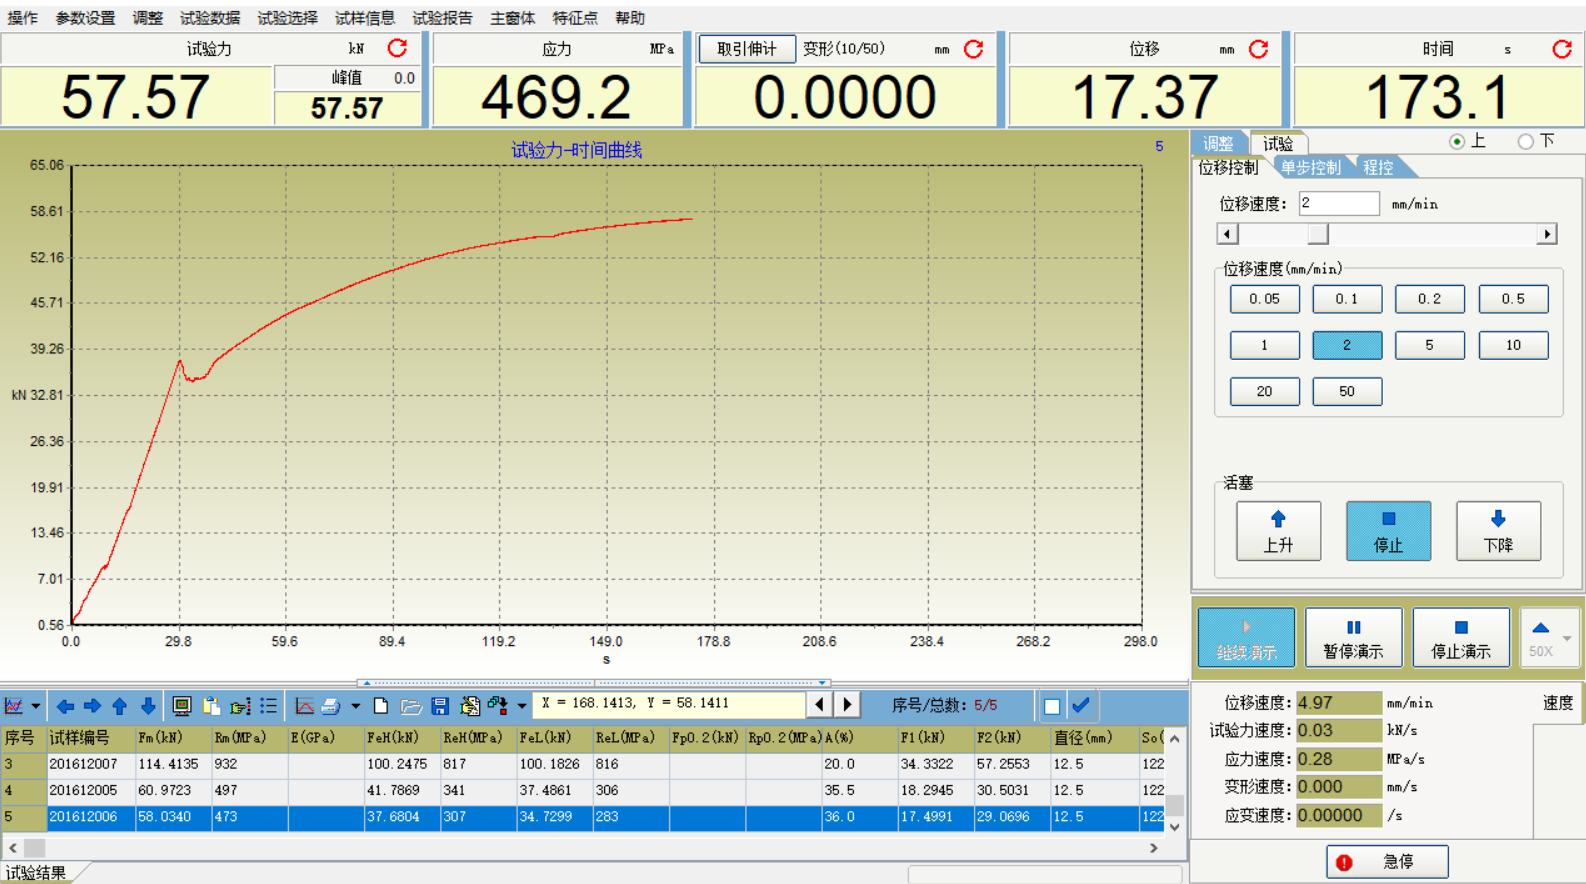Reset the 试验力 force reading with red refresh icon
Viewport: 1586px width, 884px height.
click(x=397, y=48)
